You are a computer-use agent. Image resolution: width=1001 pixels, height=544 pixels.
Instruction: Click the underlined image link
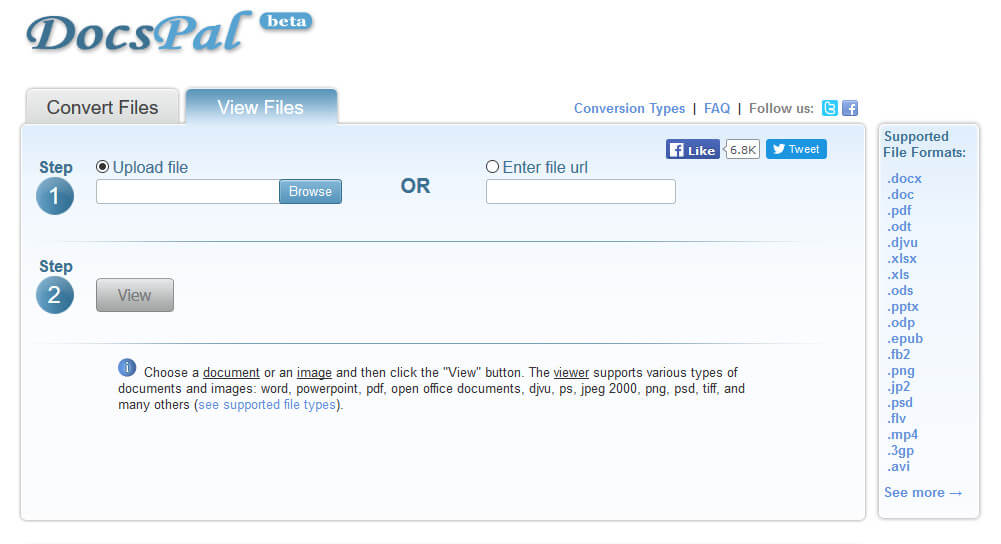314,372
